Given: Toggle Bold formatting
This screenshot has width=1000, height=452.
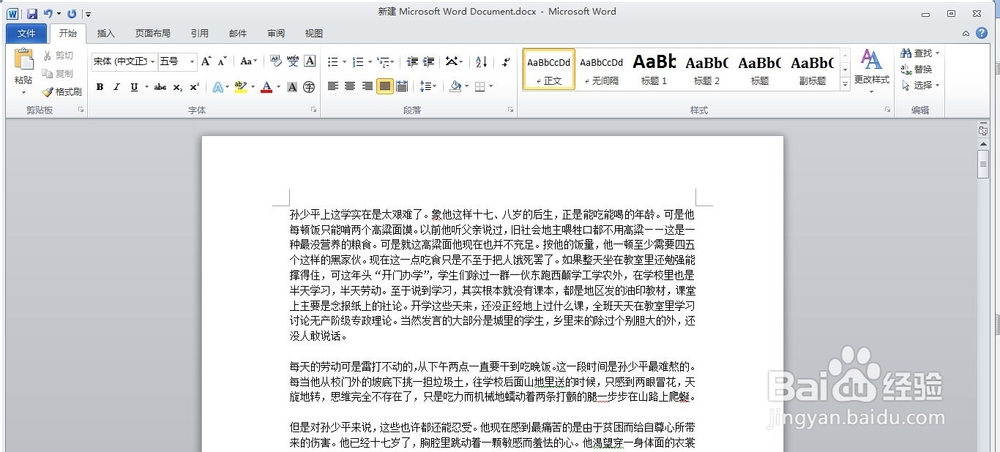Looking at the screenshot, I should click(99, 87).
